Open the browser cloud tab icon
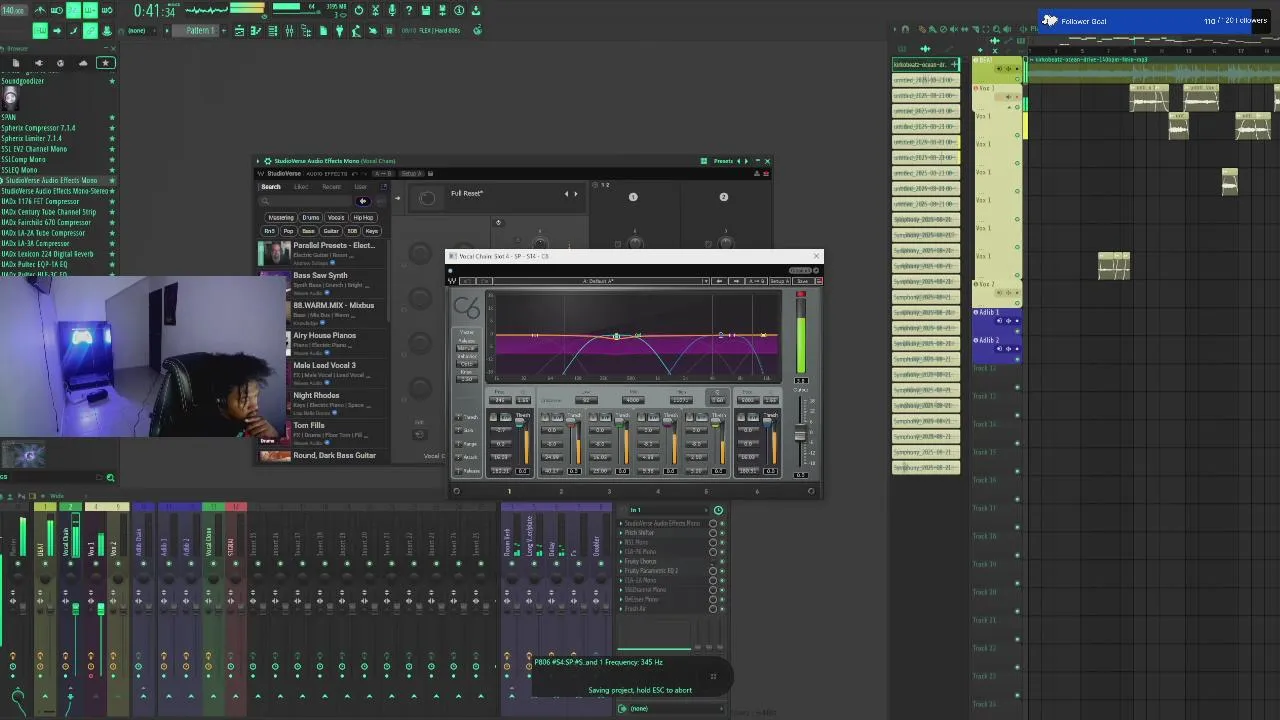Screen dimensions: 1280x720 83,63
